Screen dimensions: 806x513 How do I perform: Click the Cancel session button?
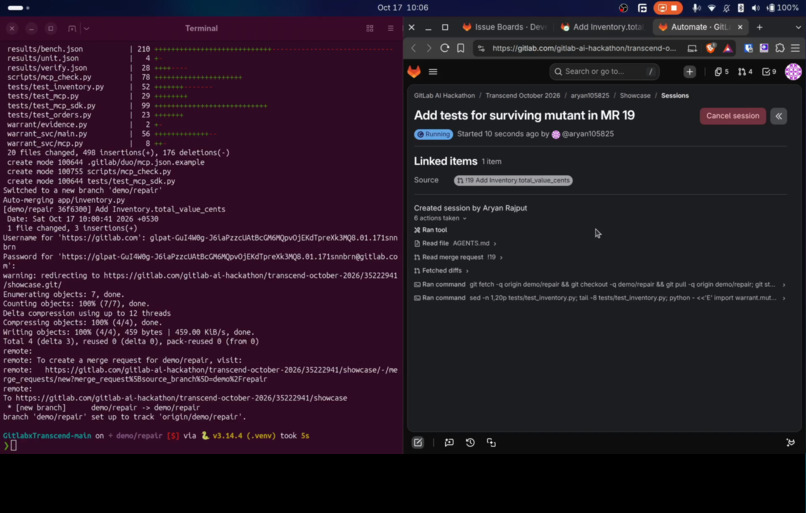pos(732,116)
